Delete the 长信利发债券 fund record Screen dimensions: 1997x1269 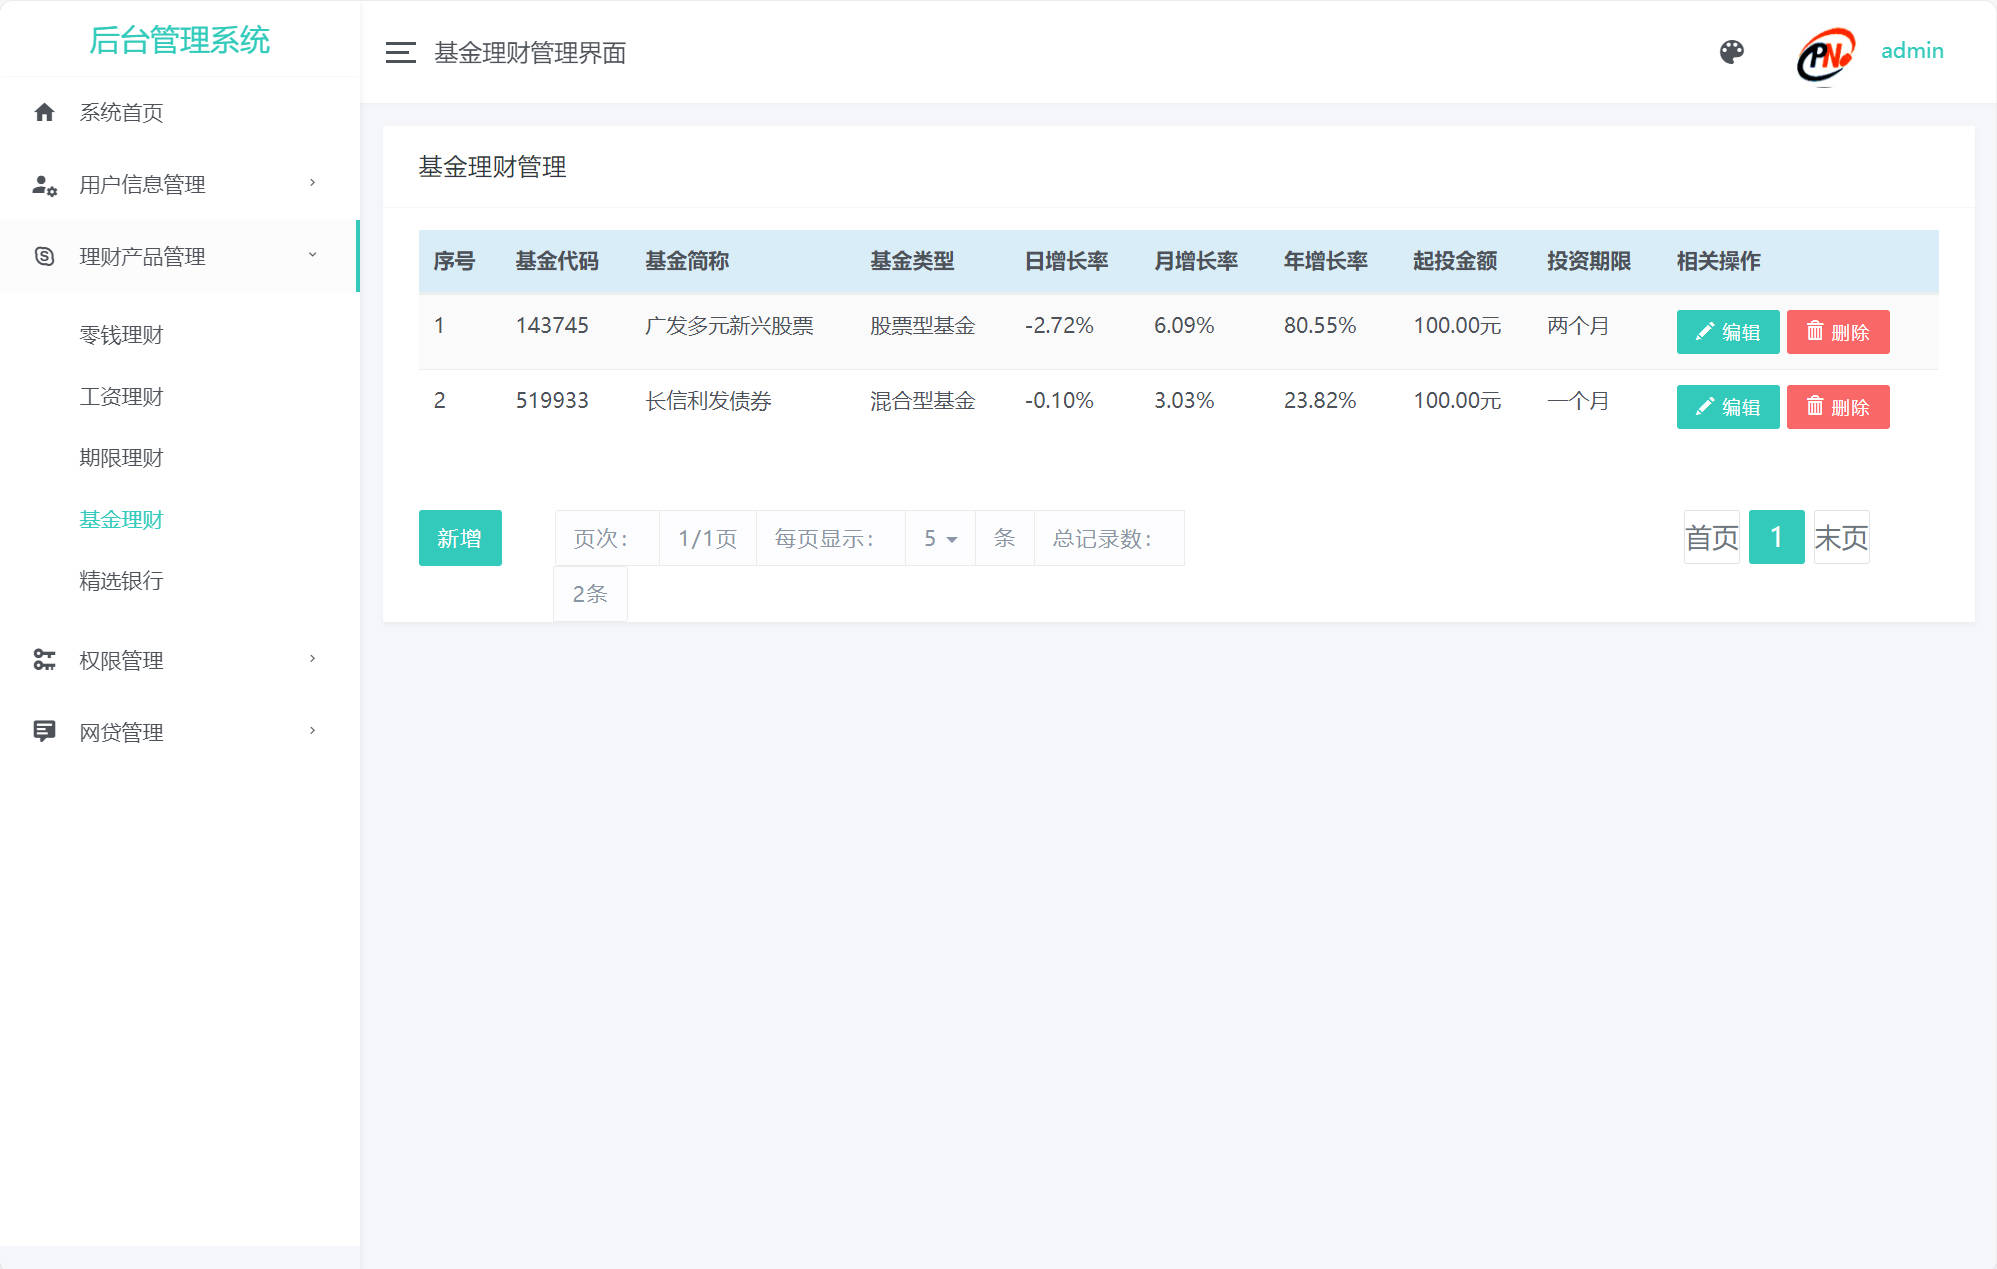coord(1838,407)
